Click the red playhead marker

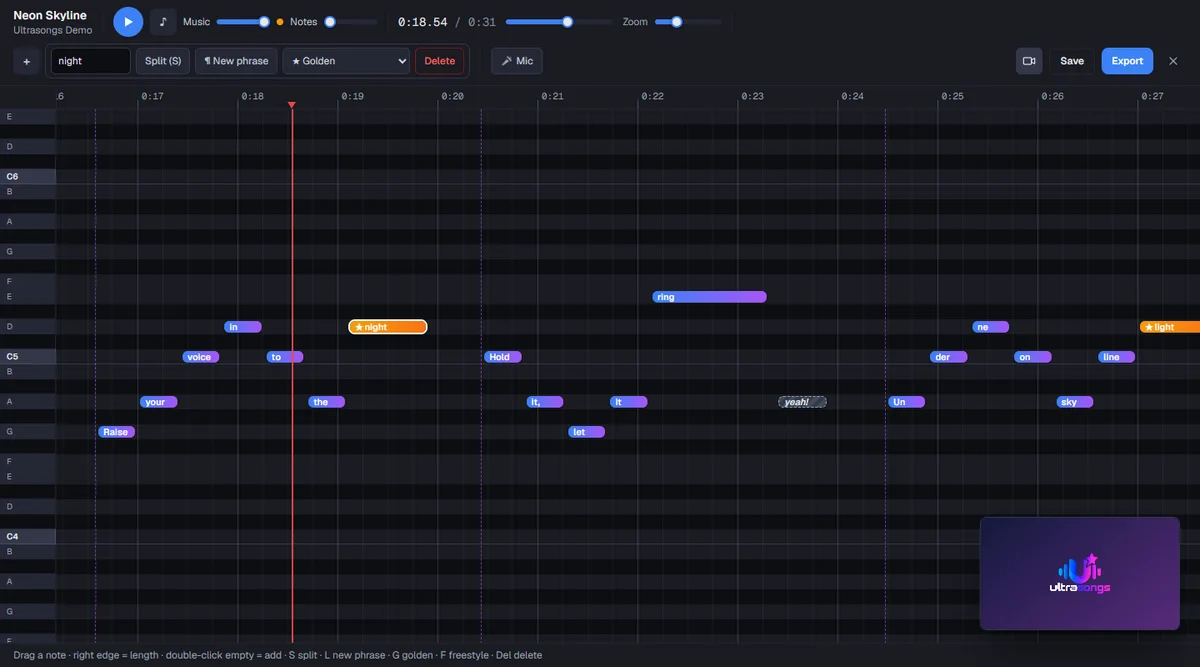(x=292, y=105)
